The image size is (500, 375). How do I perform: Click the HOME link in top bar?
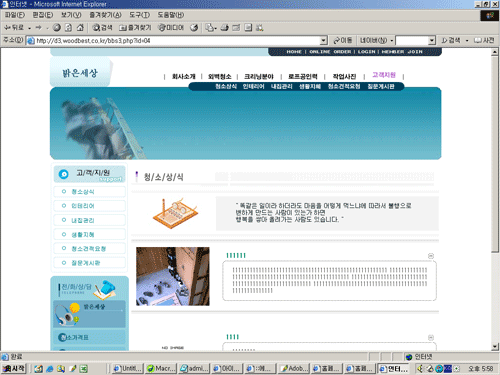294,52
